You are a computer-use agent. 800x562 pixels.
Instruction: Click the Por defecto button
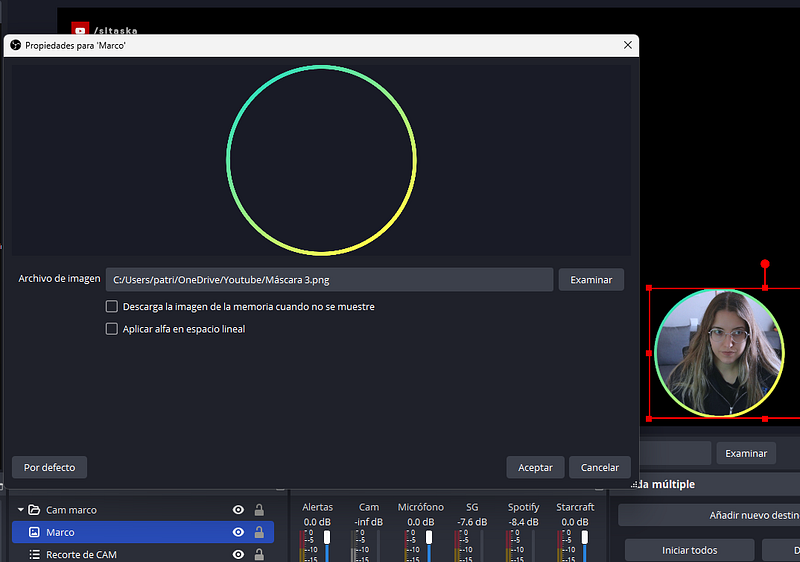(x=49, y=467)
